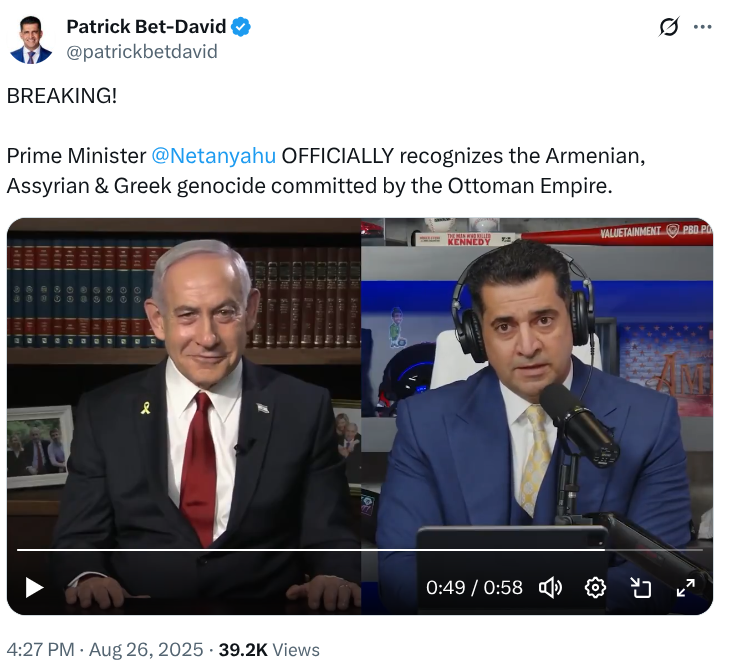The height and width of the screenshot is (669, 729).
Task: Open Patrick Bet-David's profile picture
Action: point(31,40)
